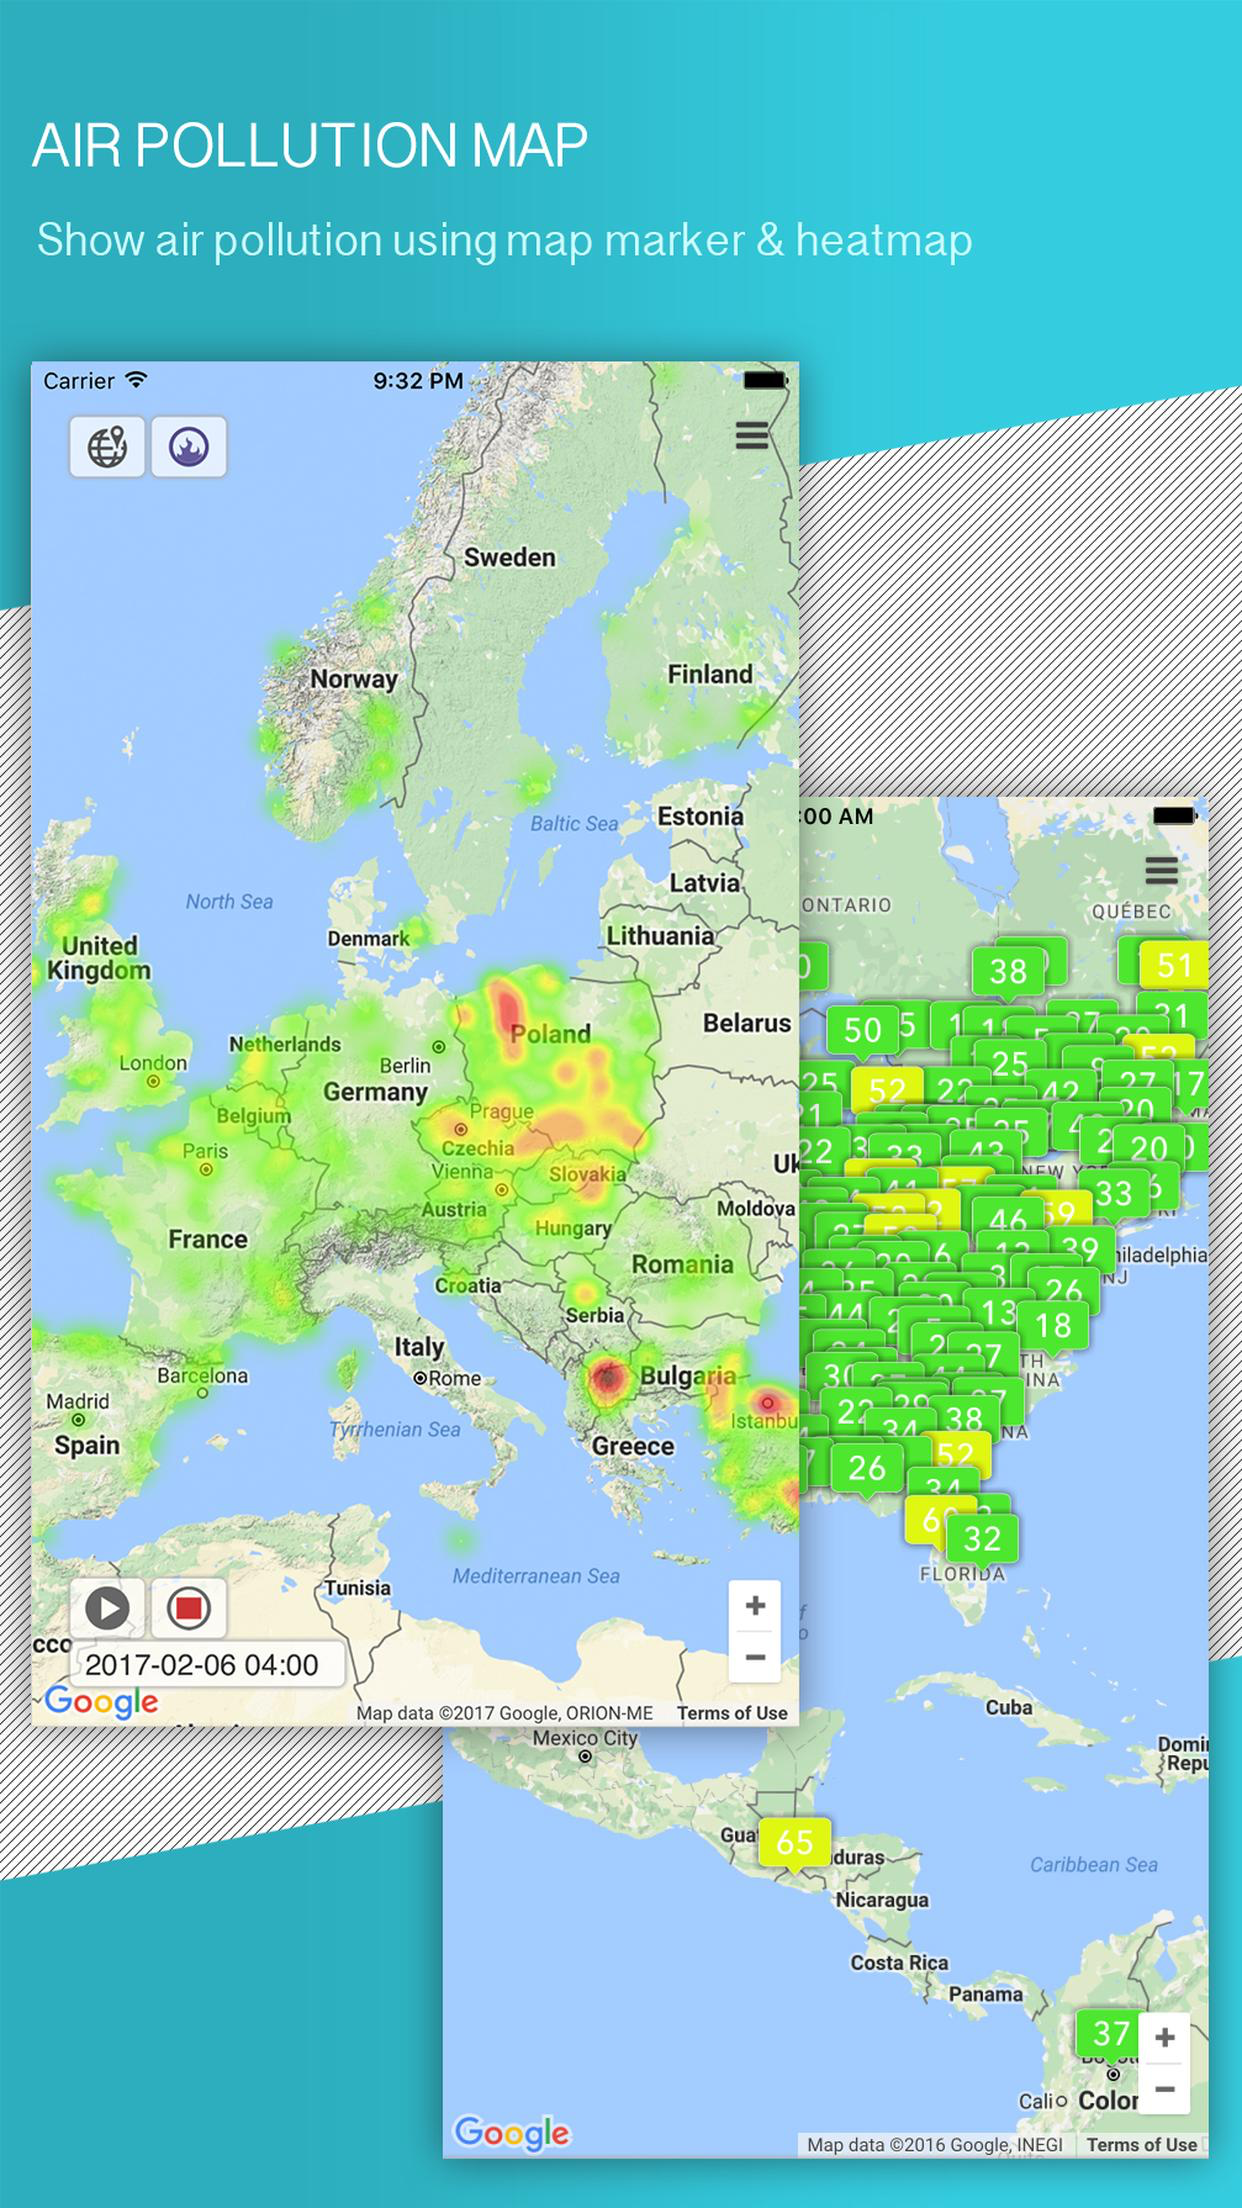Click the France country label
This screenshot has height=2208, width=1242.
pos(208,1239)
